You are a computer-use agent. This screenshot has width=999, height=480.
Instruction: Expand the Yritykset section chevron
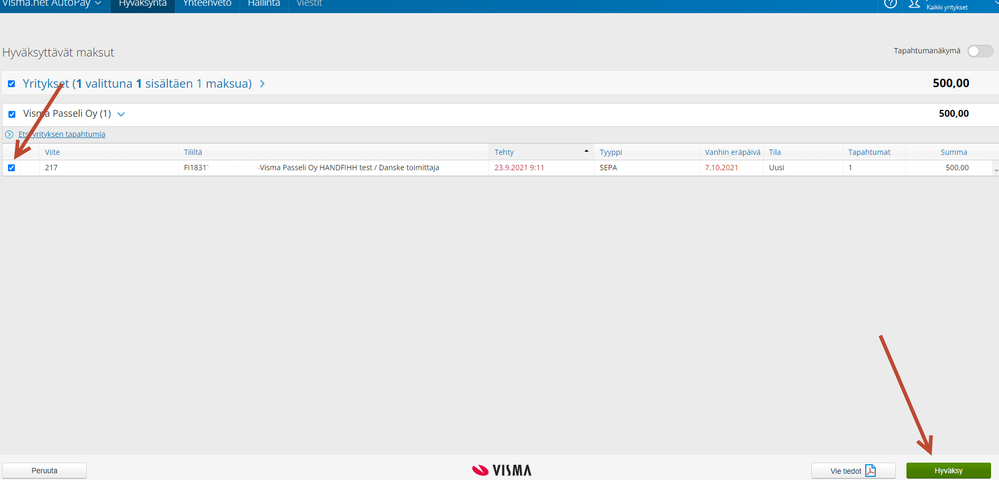coord(262,84)
